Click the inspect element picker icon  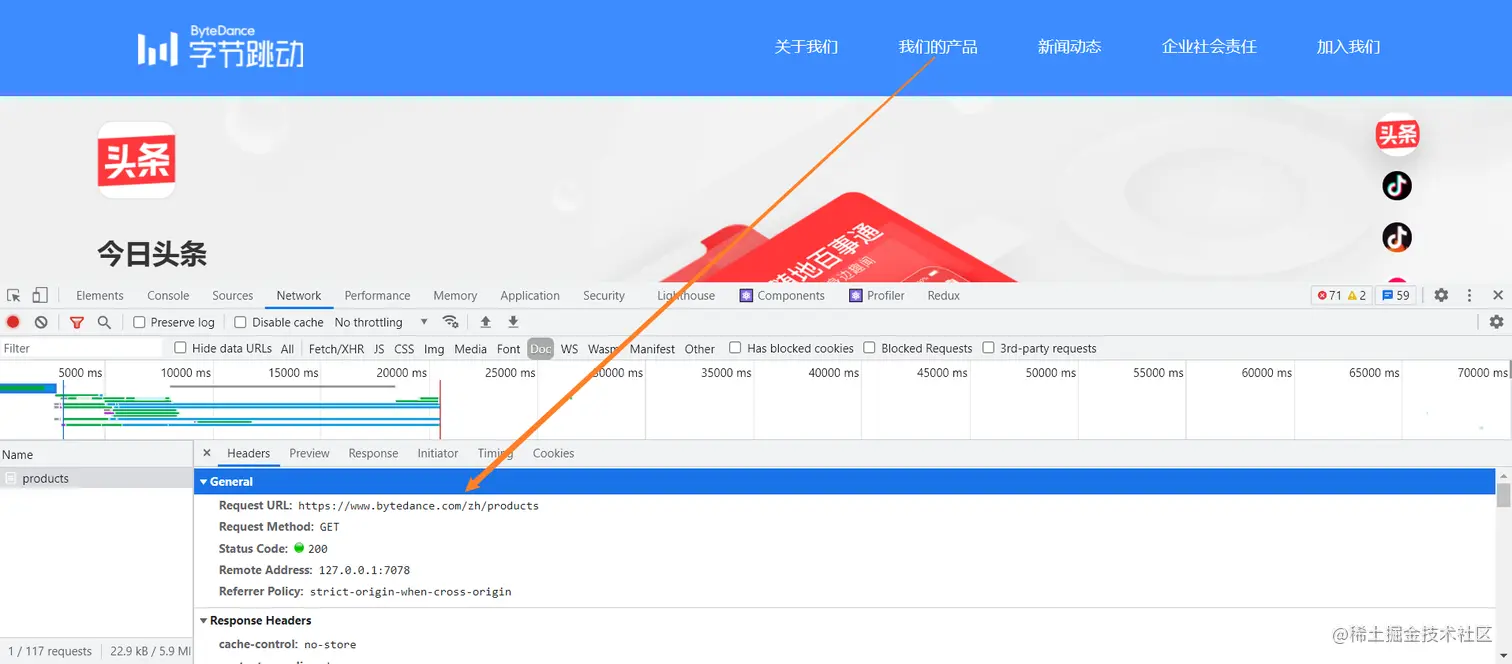[14, 295]
